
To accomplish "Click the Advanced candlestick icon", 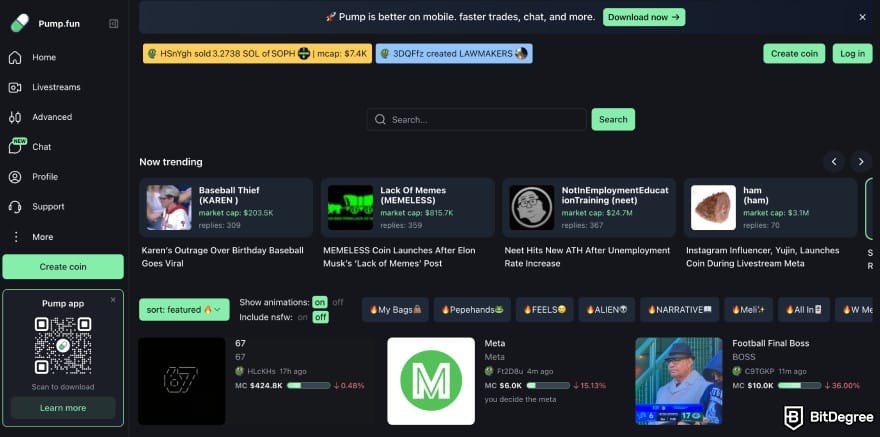I will coord(15,117).
